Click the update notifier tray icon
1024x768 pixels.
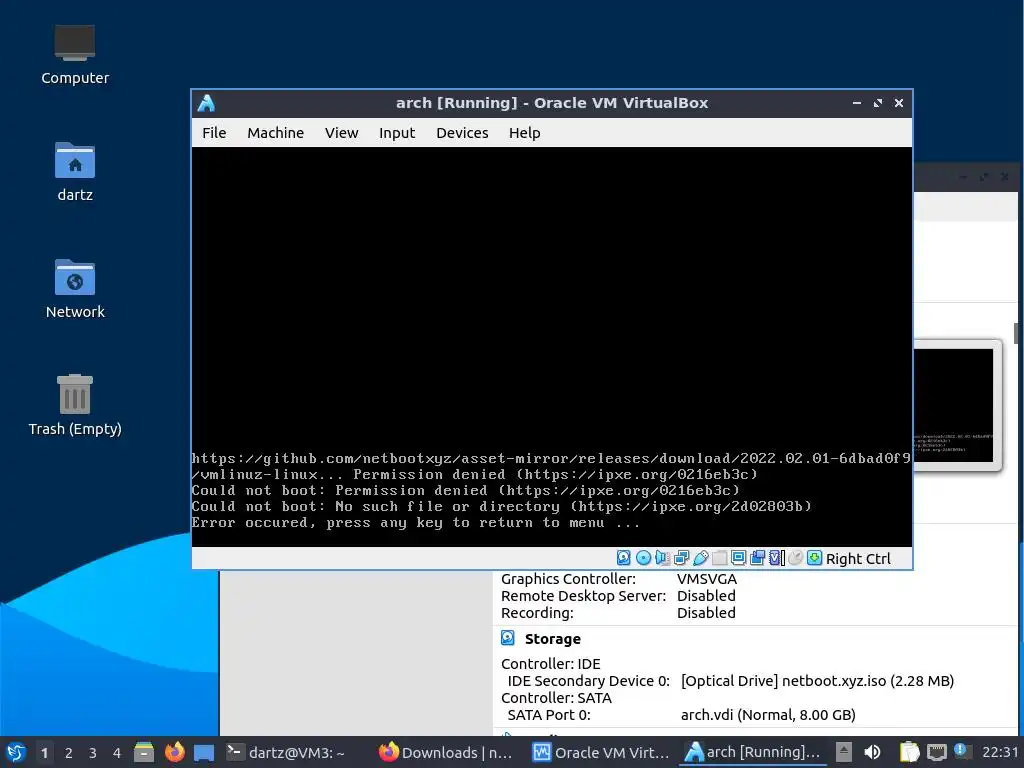coord(961,751)
